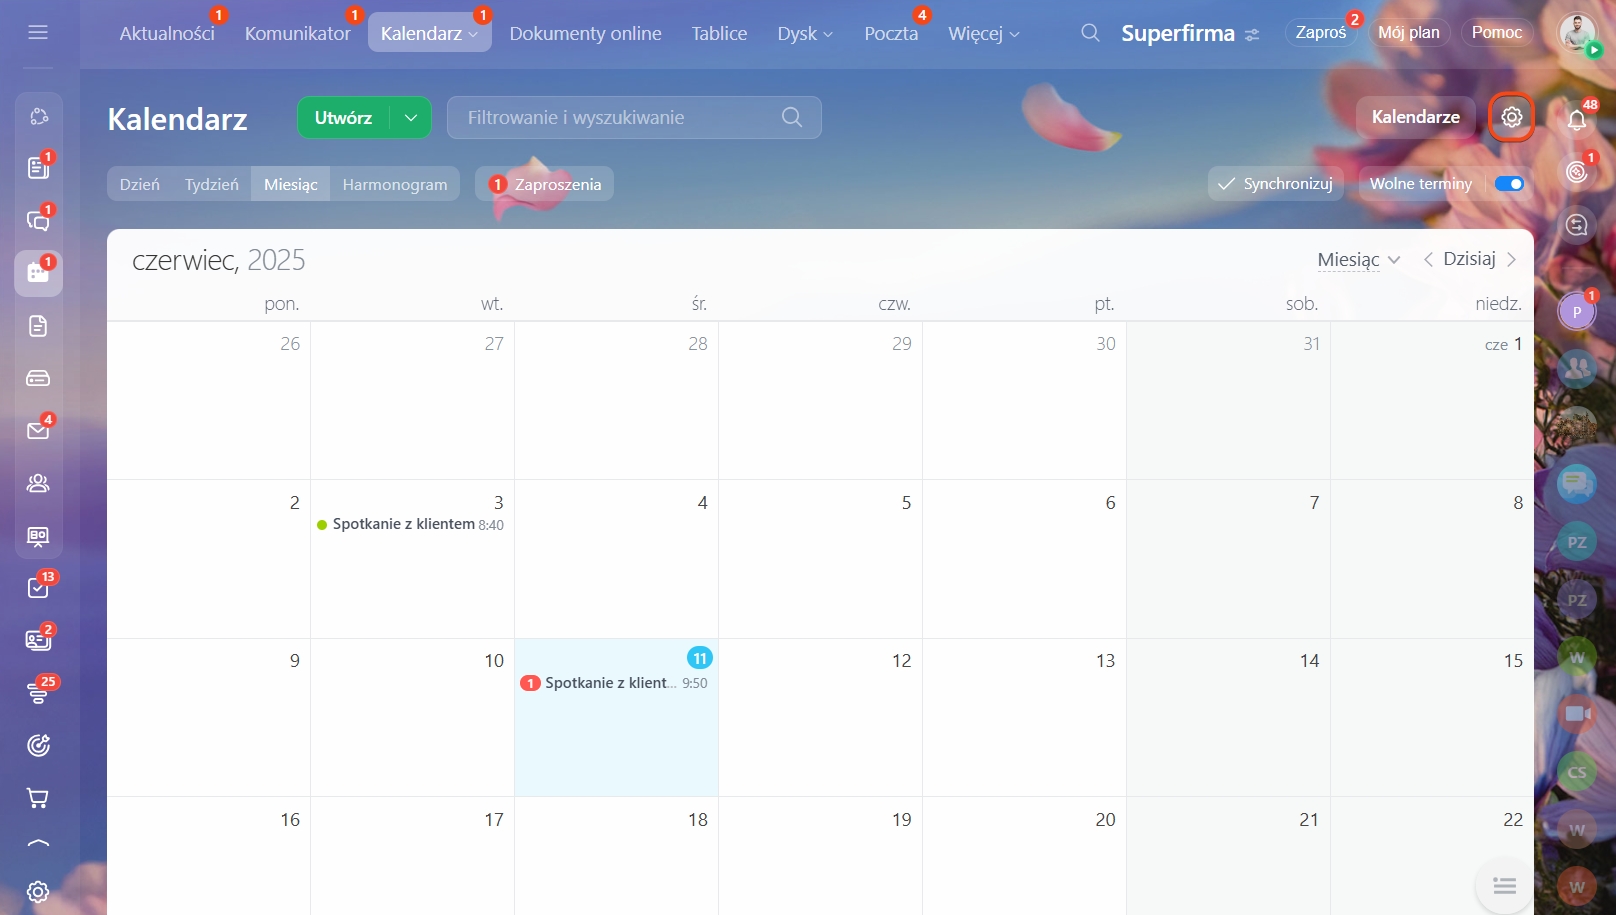The image size is (1616, 915).
Task: Open the Tablice tab
Action: 719,34
